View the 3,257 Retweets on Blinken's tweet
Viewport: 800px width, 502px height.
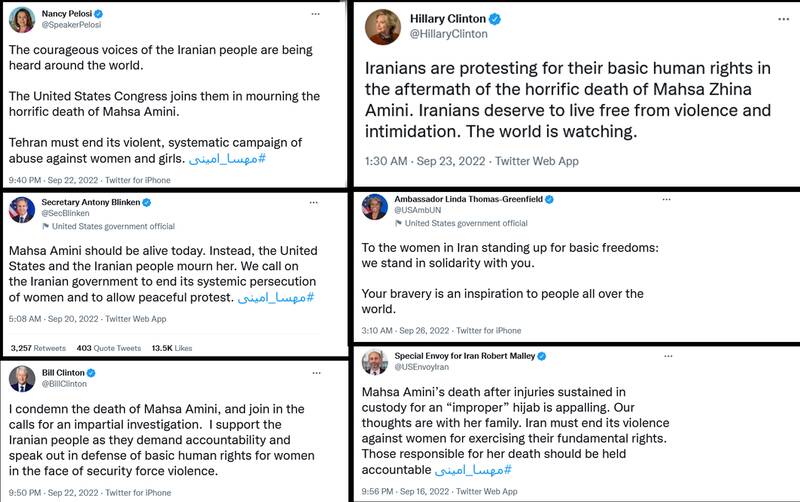point(35,348)
